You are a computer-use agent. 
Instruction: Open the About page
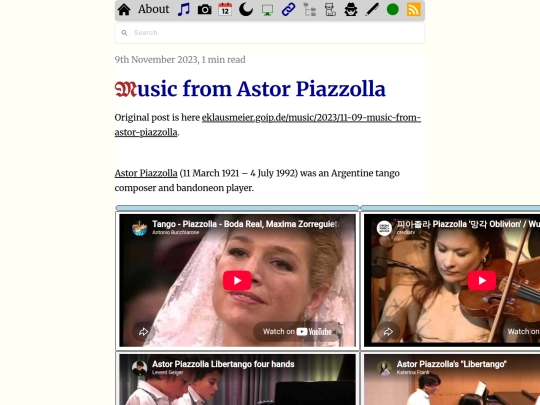coord(154,9)
